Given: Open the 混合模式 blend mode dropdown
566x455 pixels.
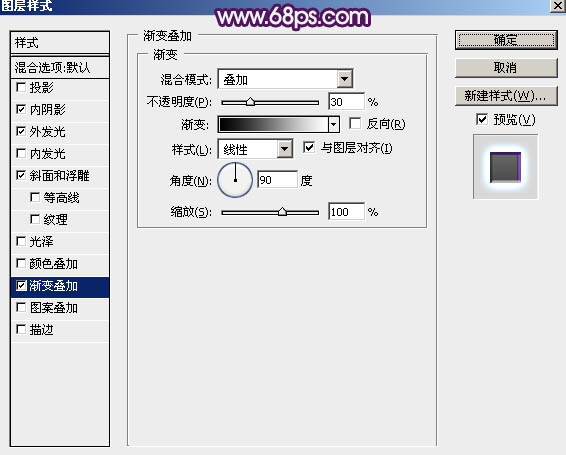Looking at the screenshot, I should click(x=345, y=79).
